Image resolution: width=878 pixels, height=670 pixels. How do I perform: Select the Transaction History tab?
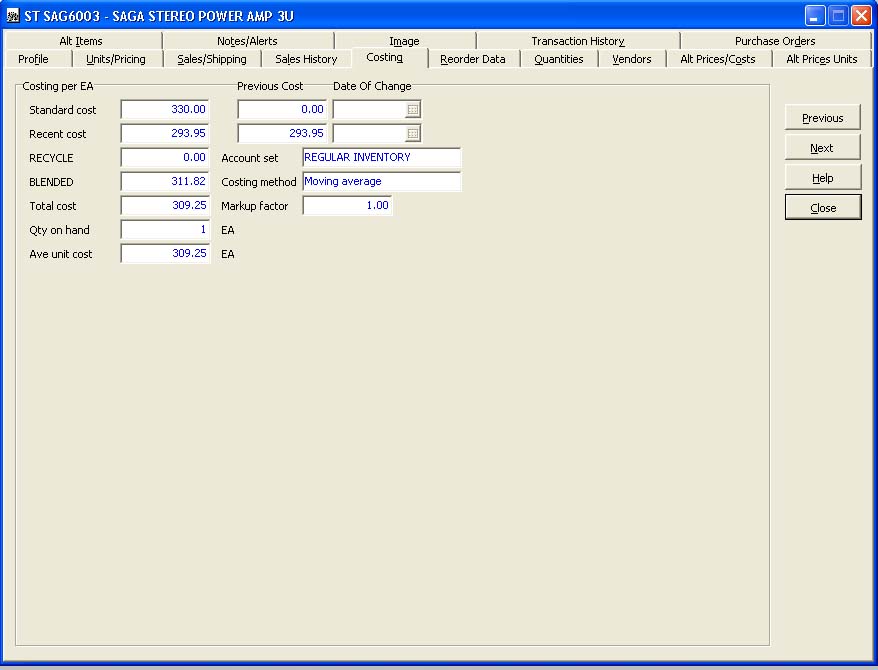coord(577,41)
